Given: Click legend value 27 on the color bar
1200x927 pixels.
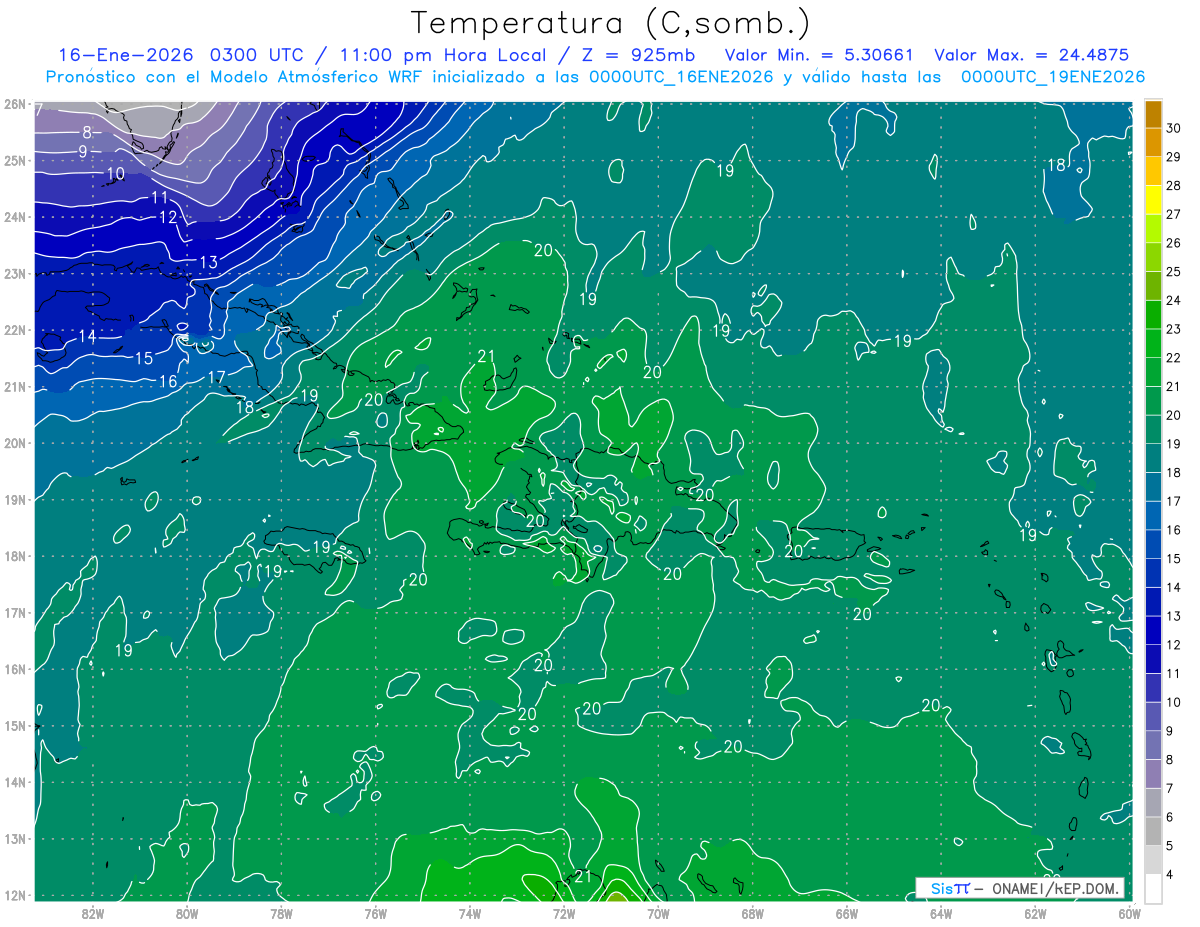Looking at the screenshot, I should point(1174,214).
